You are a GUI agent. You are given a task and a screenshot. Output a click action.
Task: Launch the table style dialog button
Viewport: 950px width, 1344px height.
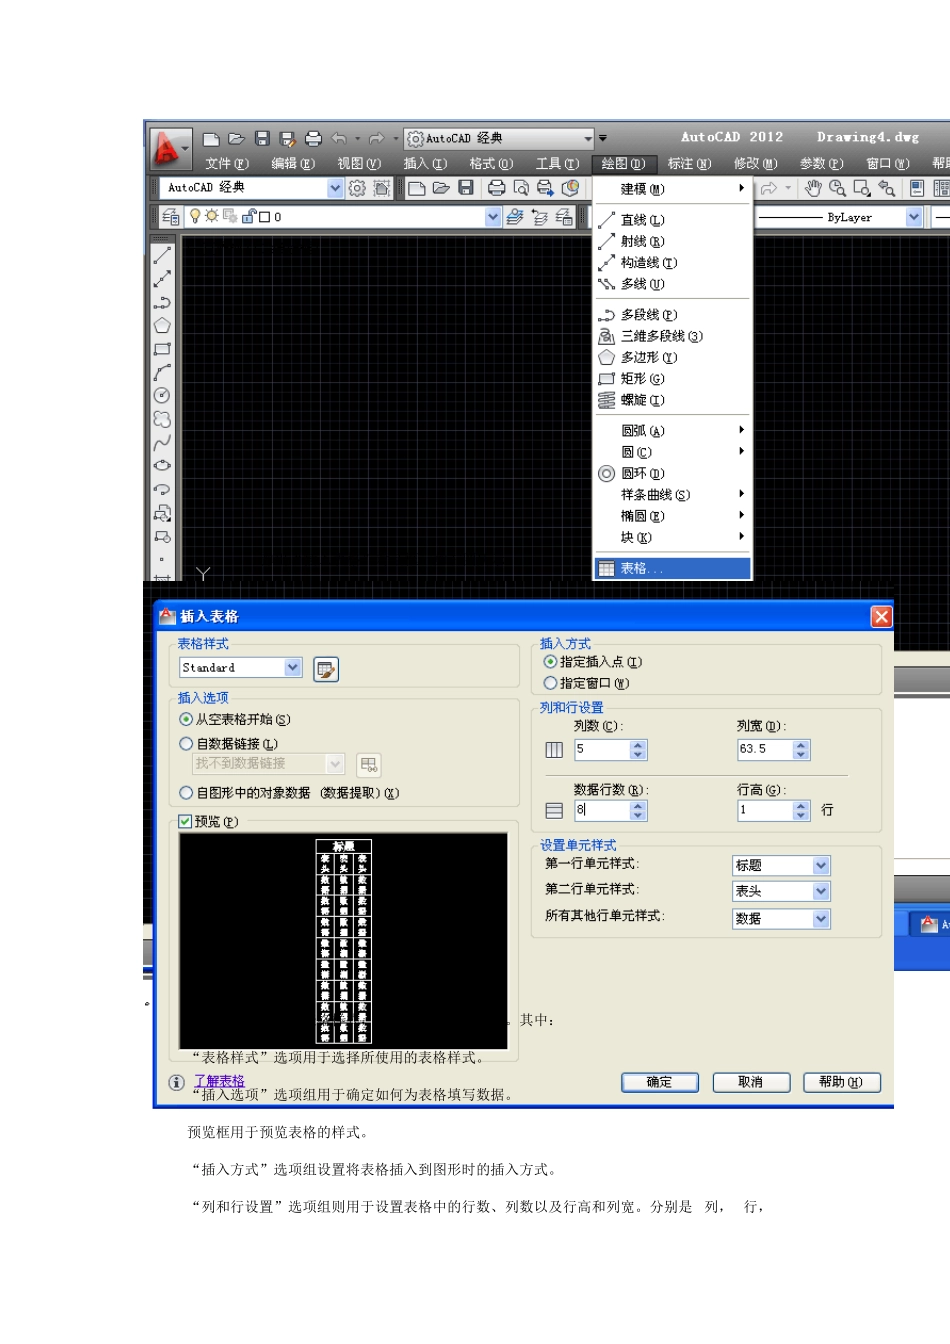[326, 669]
